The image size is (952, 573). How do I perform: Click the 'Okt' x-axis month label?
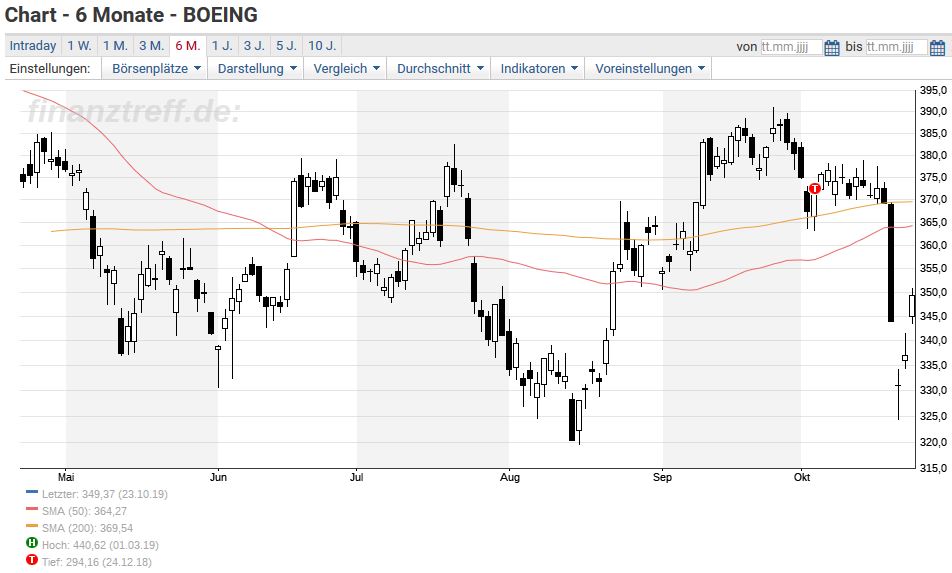801,477
